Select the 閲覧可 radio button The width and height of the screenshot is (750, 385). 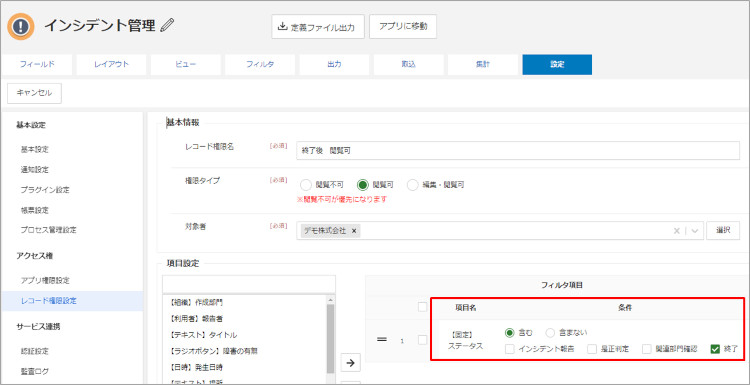(x=363, y=185)
